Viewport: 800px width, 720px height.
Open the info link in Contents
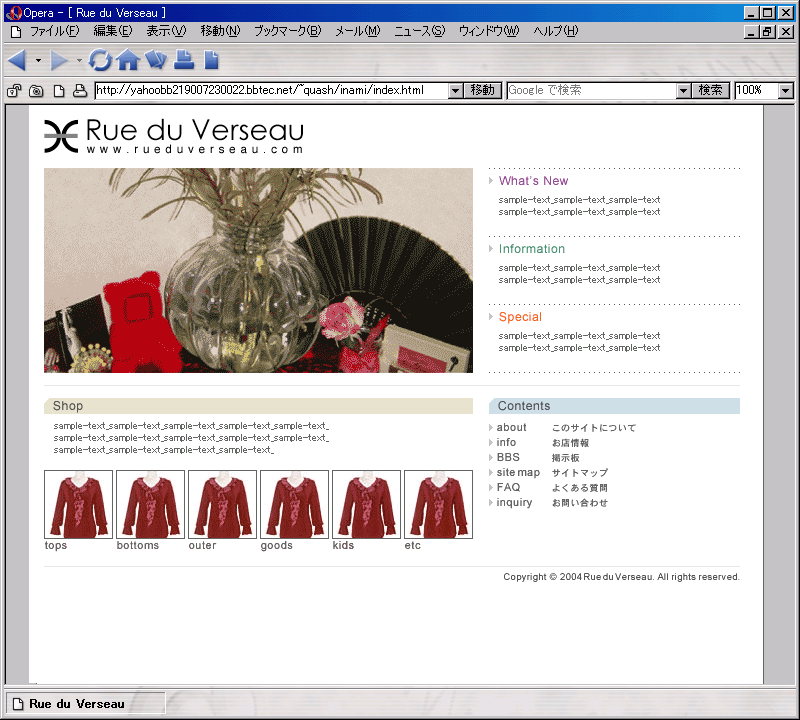pyautogui.click(x=506, y=442)
